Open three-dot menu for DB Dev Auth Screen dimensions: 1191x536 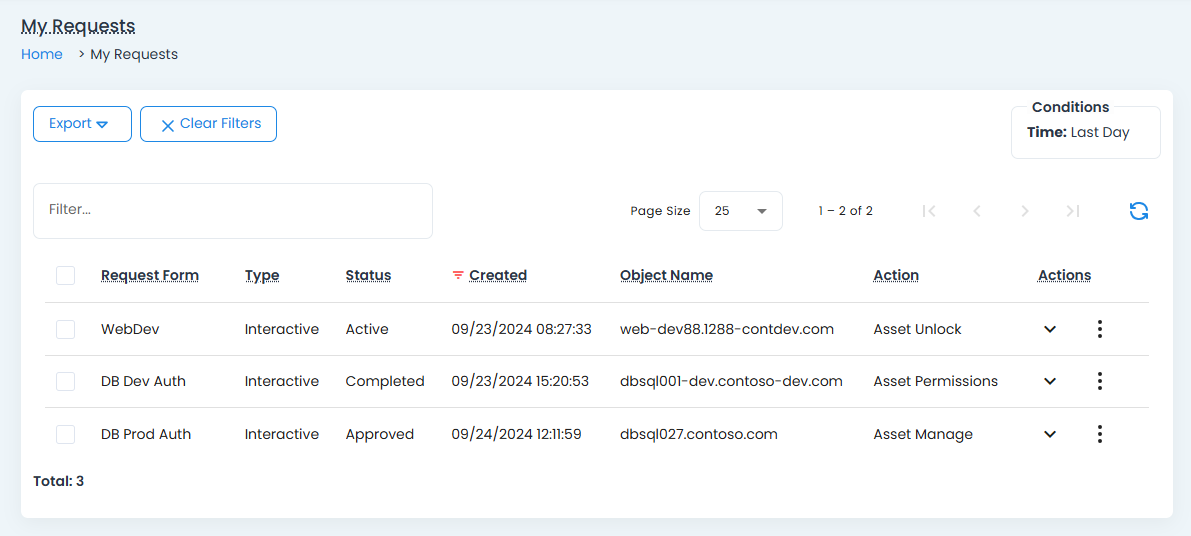pyautogui.click(x=1099, y=381)
